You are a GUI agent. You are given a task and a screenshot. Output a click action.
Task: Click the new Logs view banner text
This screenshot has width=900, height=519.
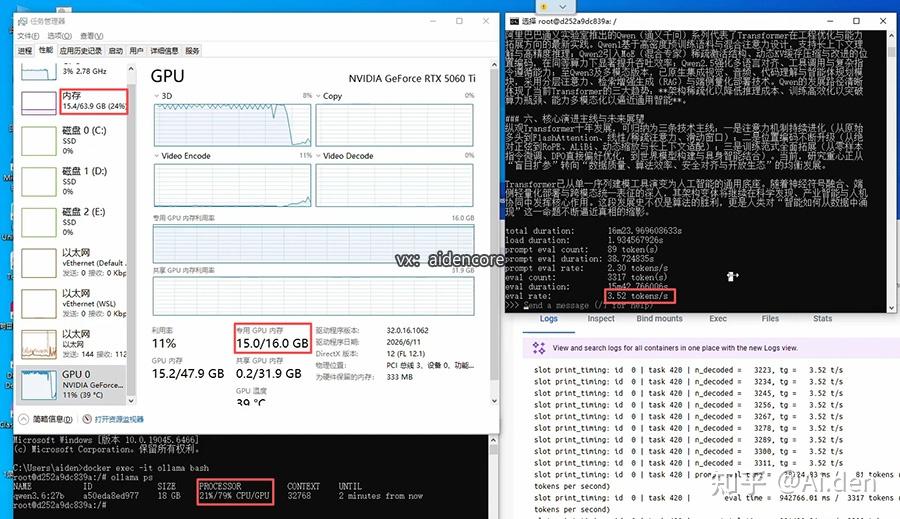click(675, 348)
